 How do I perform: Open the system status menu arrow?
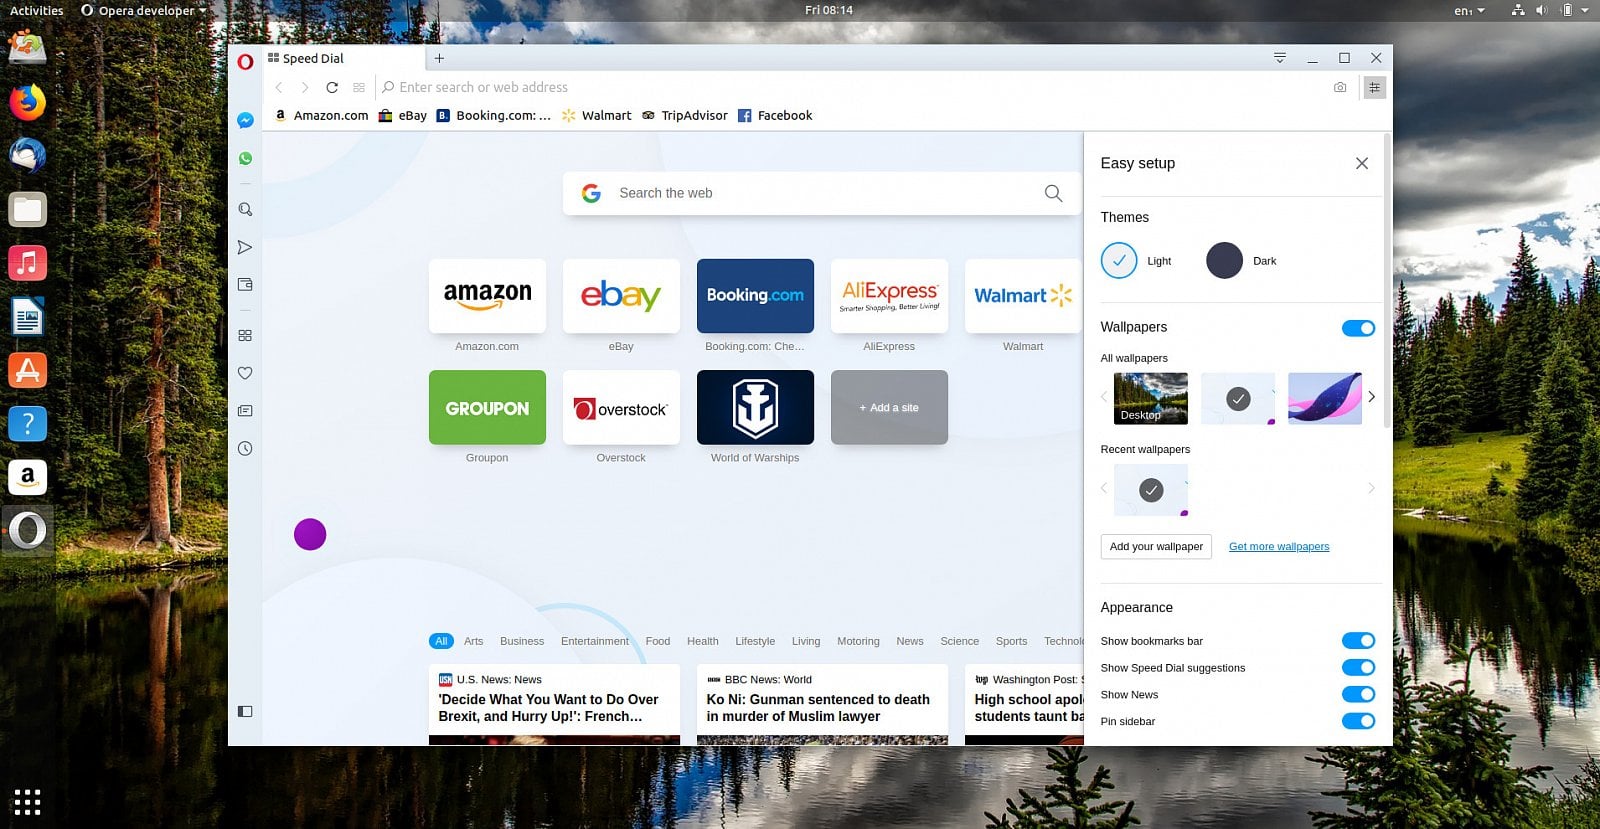coord(1585,10)
